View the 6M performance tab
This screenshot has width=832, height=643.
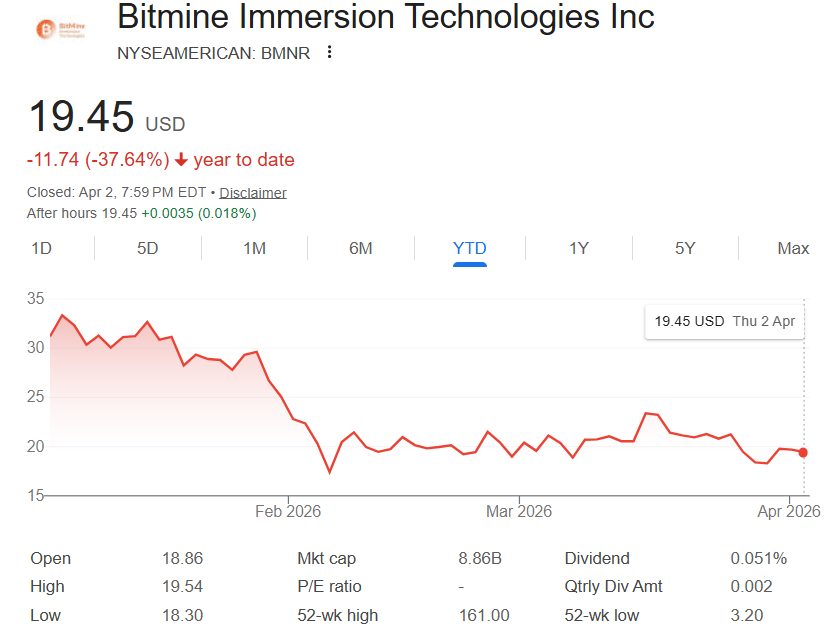361,248
